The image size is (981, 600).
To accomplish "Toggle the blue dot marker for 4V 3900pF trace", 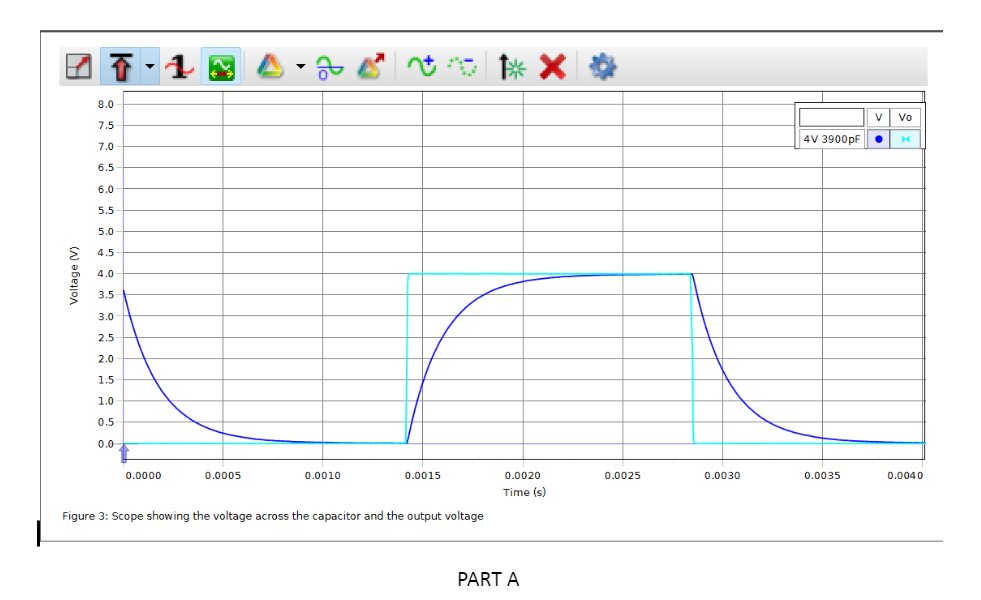I will (878, 138).
